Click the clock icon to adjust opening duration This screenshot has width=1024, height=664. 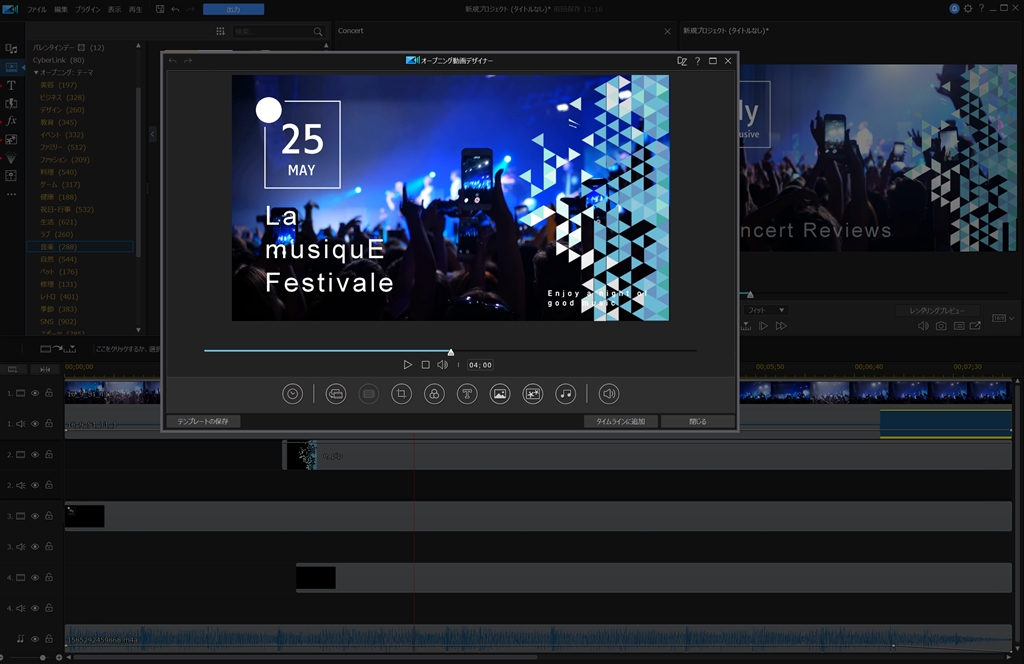click(292, 393)
